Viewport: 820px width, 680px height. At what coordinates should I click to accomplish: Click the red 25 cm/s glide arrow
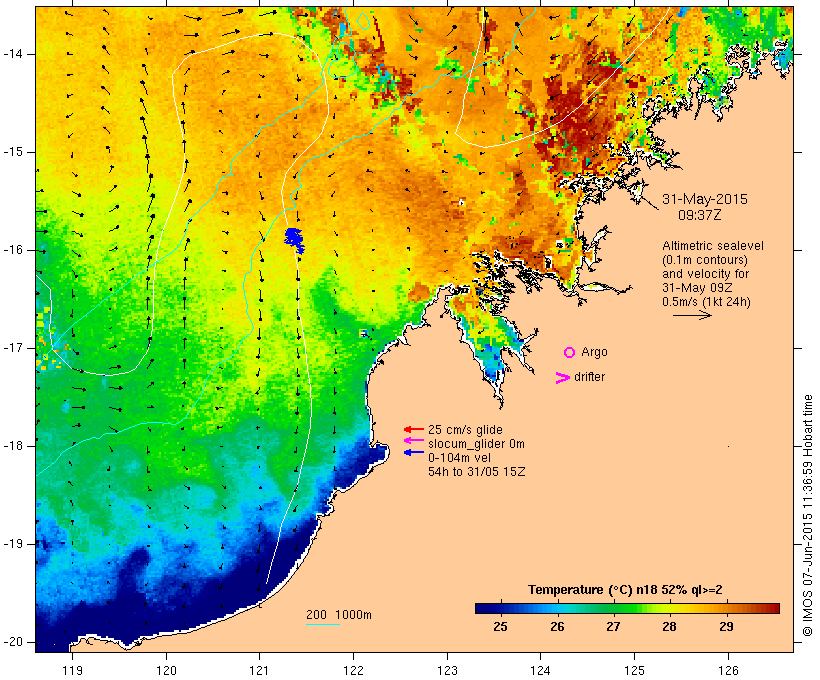coord(414,429)
